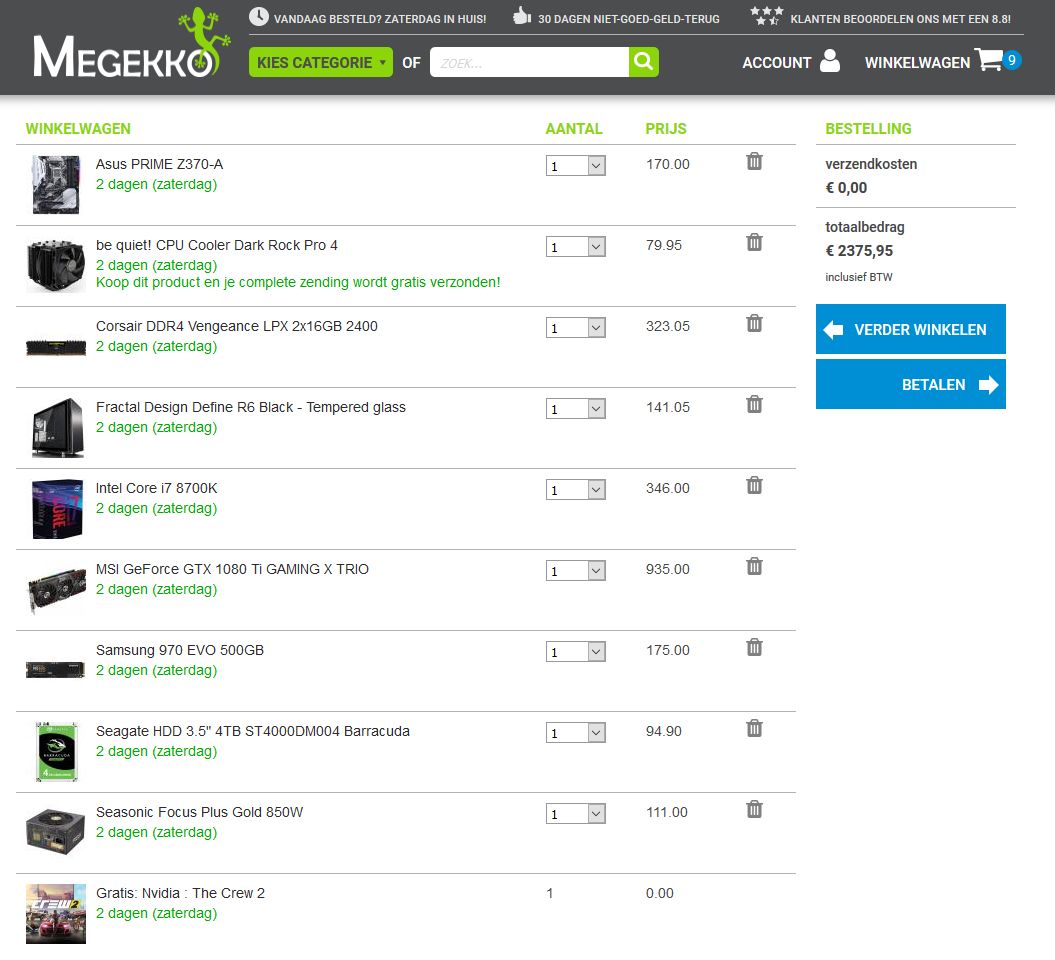The width and height of the screenshot is (1055, 960).
Task: Open Seagate HDD 4TB Barracuda product link
Action: 253,731
